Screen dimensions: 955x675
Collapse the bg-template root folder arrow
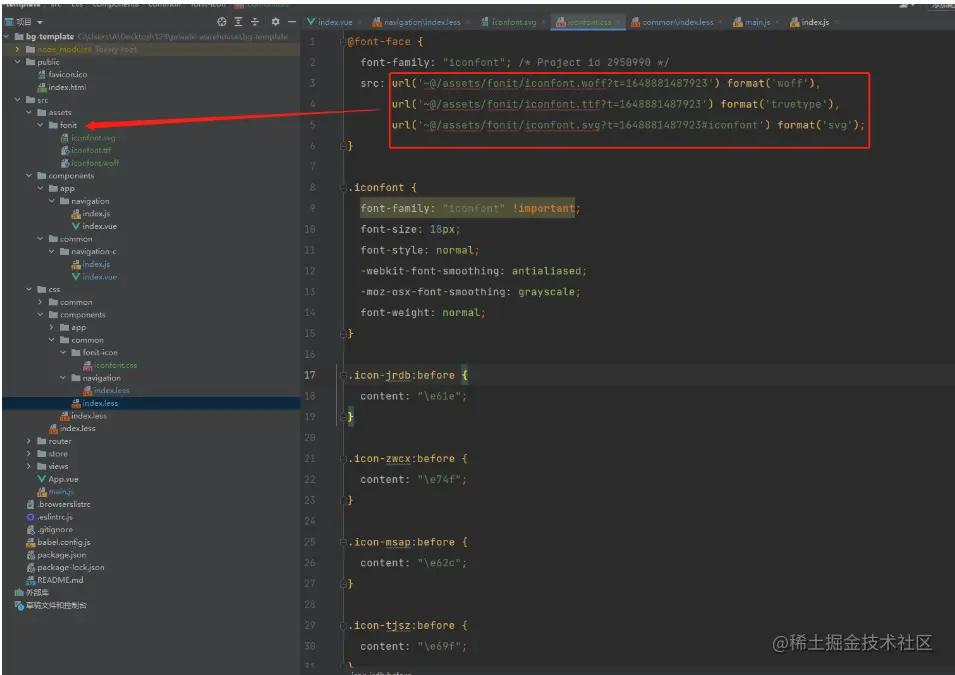pos(7,37)
